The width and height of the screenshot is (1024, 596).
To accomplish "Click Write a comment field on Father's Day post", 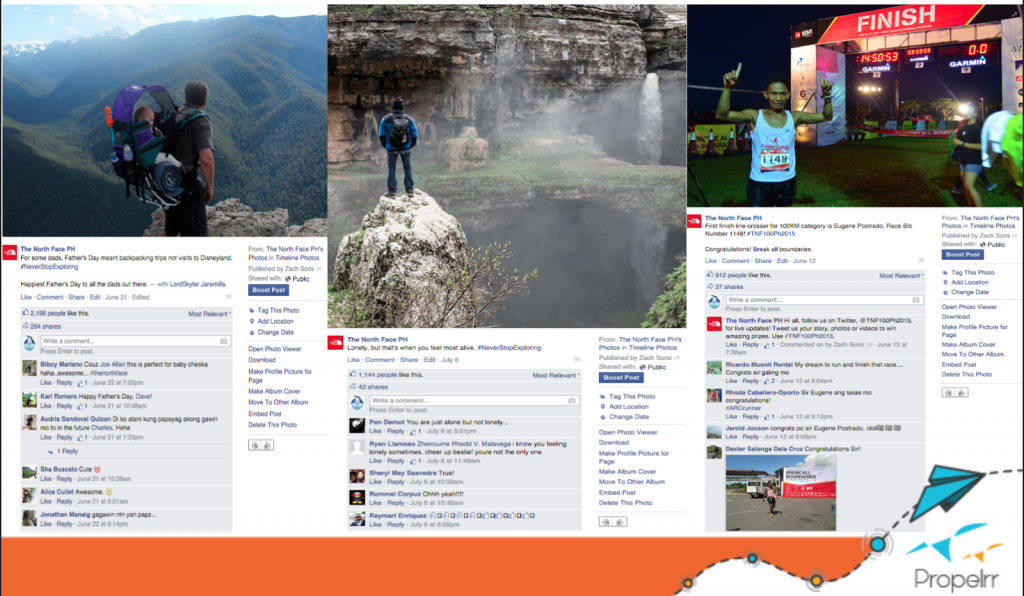I will coord(135,341).
